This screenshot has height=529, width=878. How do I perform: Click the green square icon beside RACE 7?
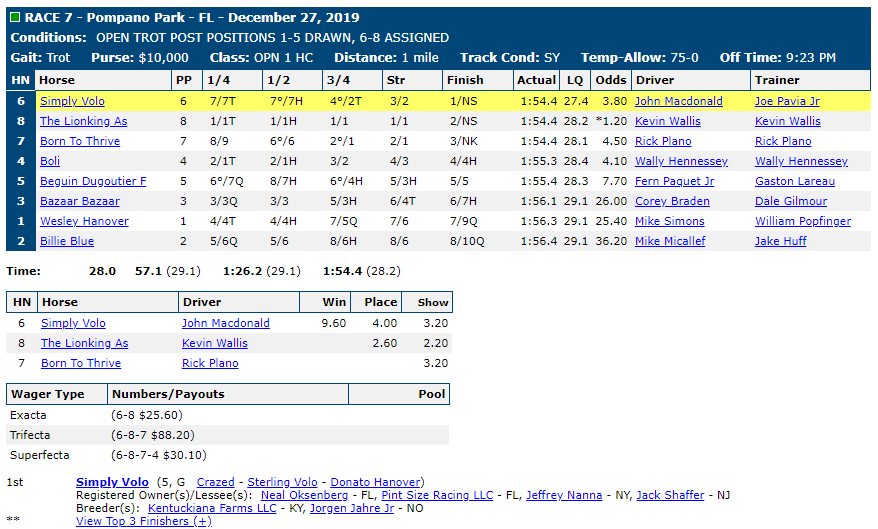[x=15, y=17]
